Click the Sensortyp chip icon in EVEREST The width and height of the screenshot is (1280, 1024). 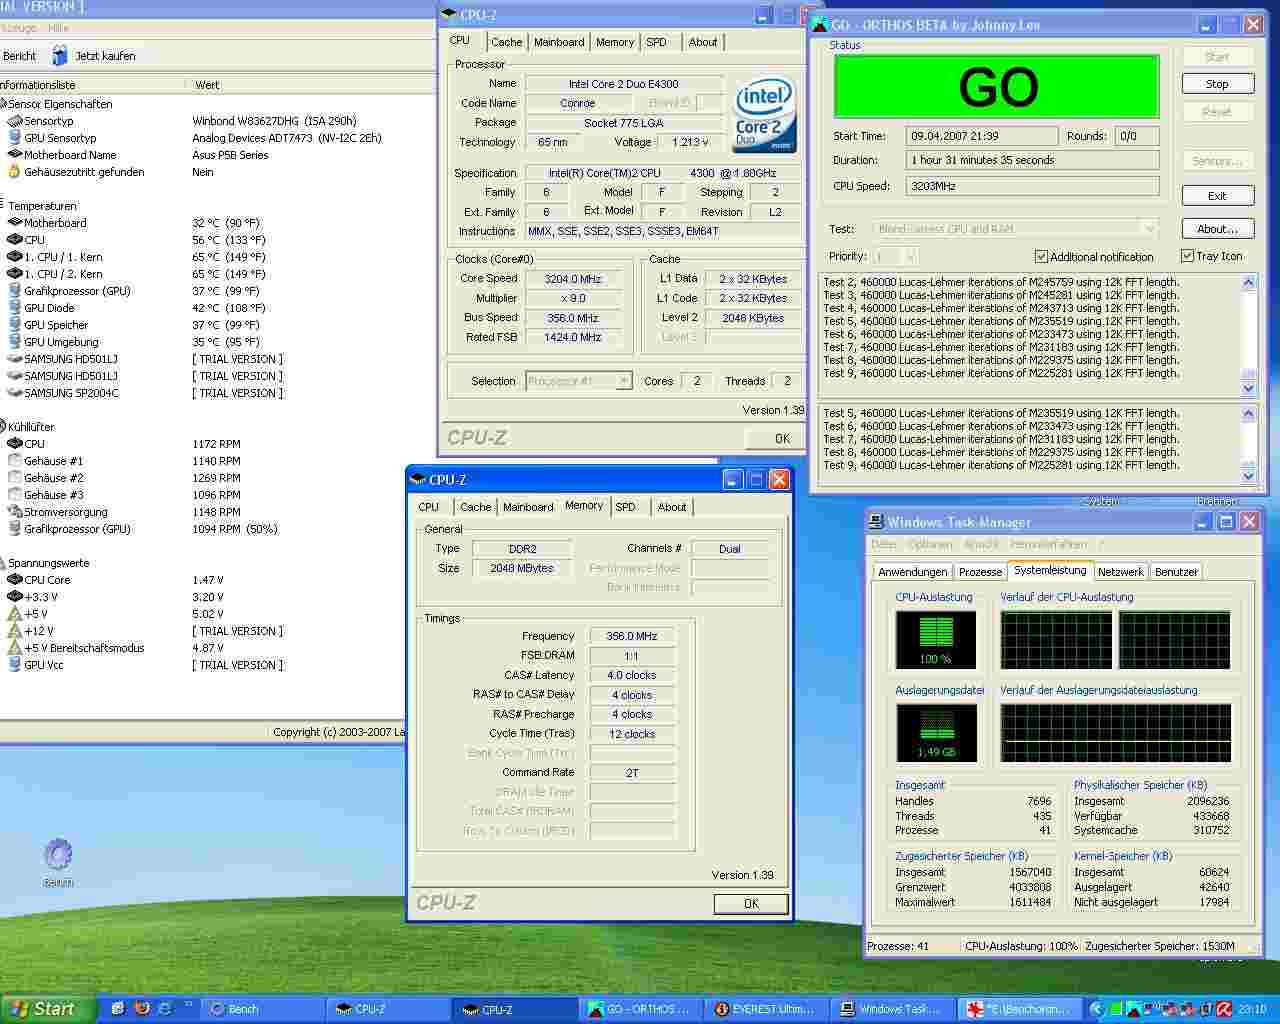click(14, 121)
